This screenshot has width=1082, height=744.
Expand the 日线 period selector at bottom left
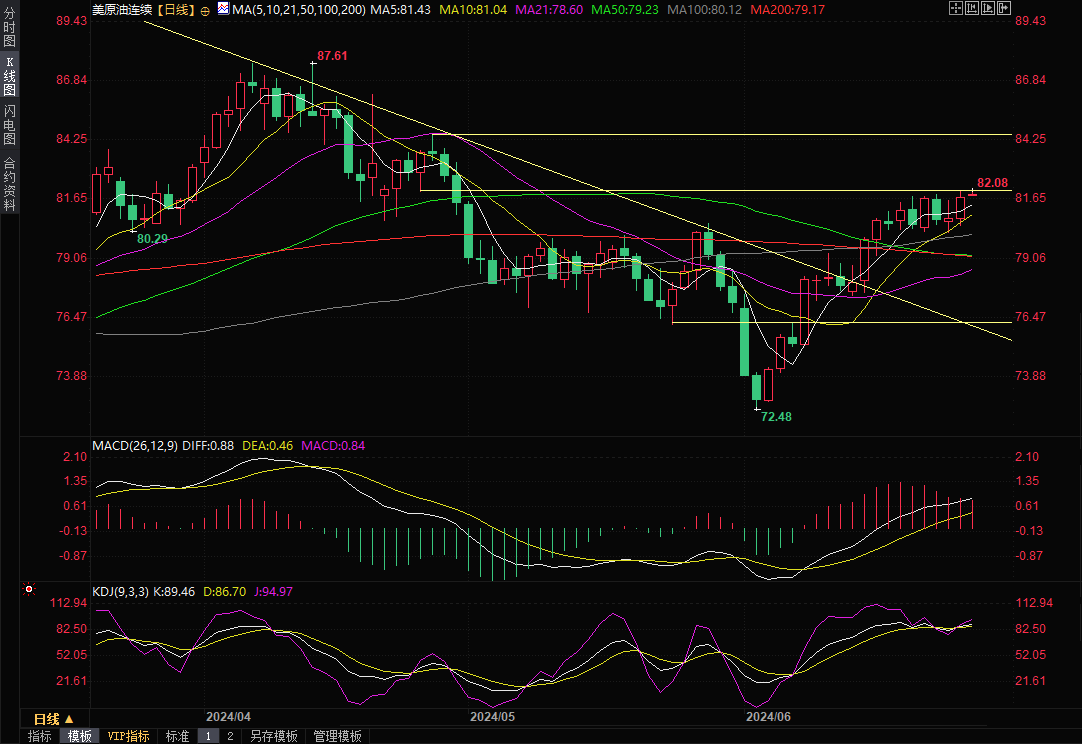pyautogui.click(x=54, y=718)
